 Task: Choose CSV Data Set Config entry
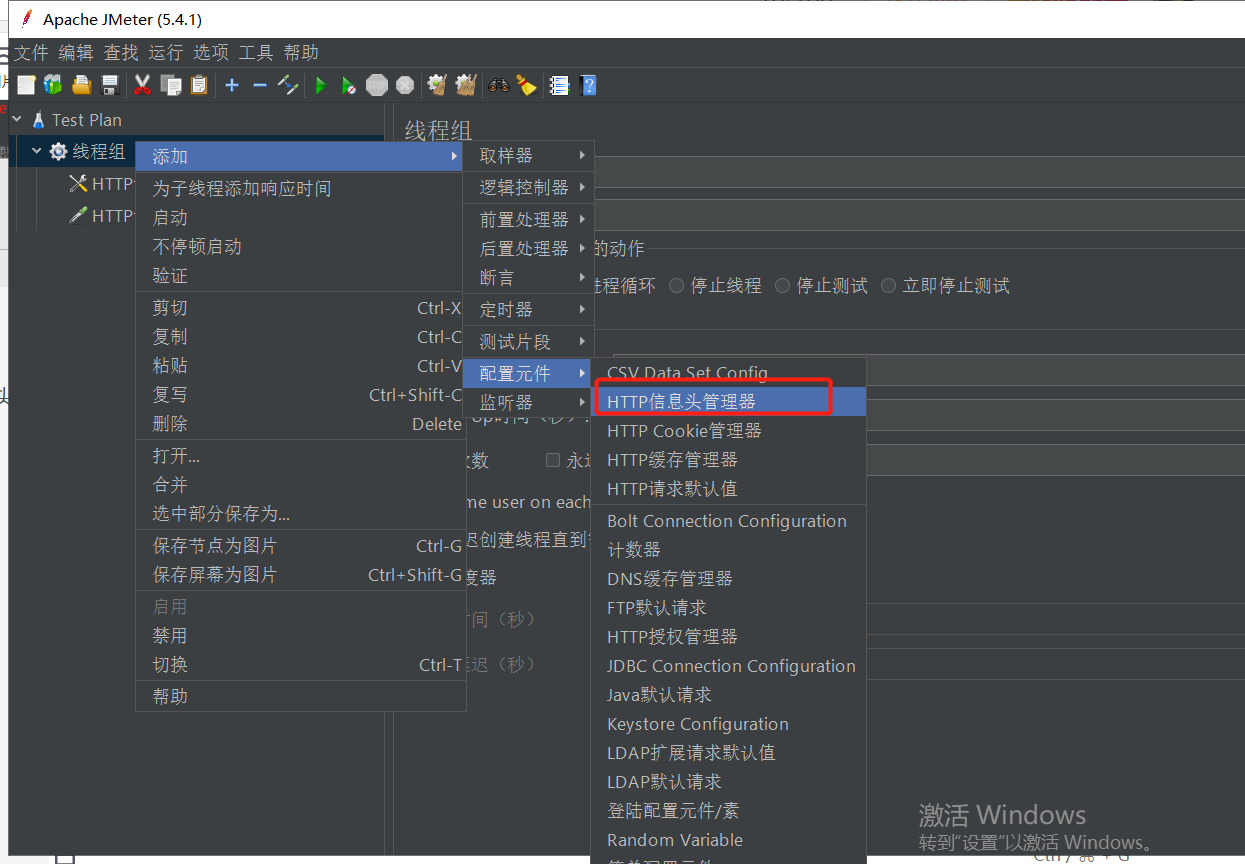pyautogui.click(x=729, y=373)
